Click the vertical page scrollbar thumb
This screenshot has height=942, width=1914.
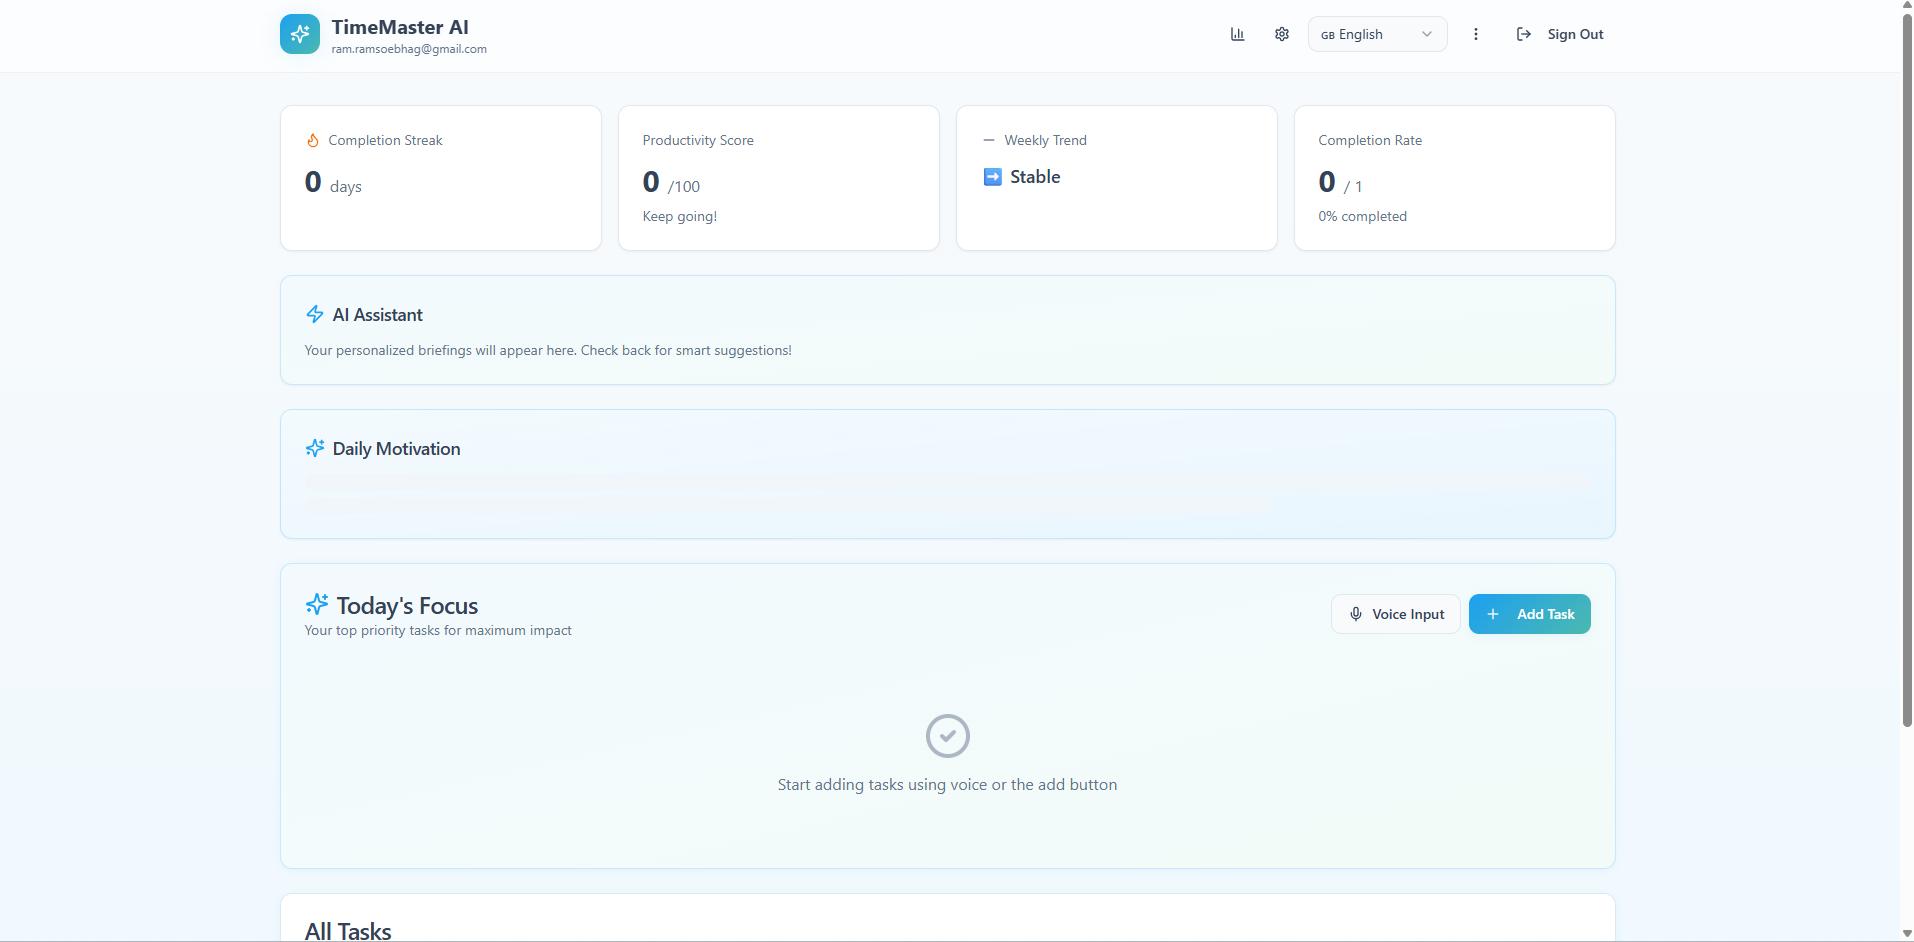(x=1906, y=370)
